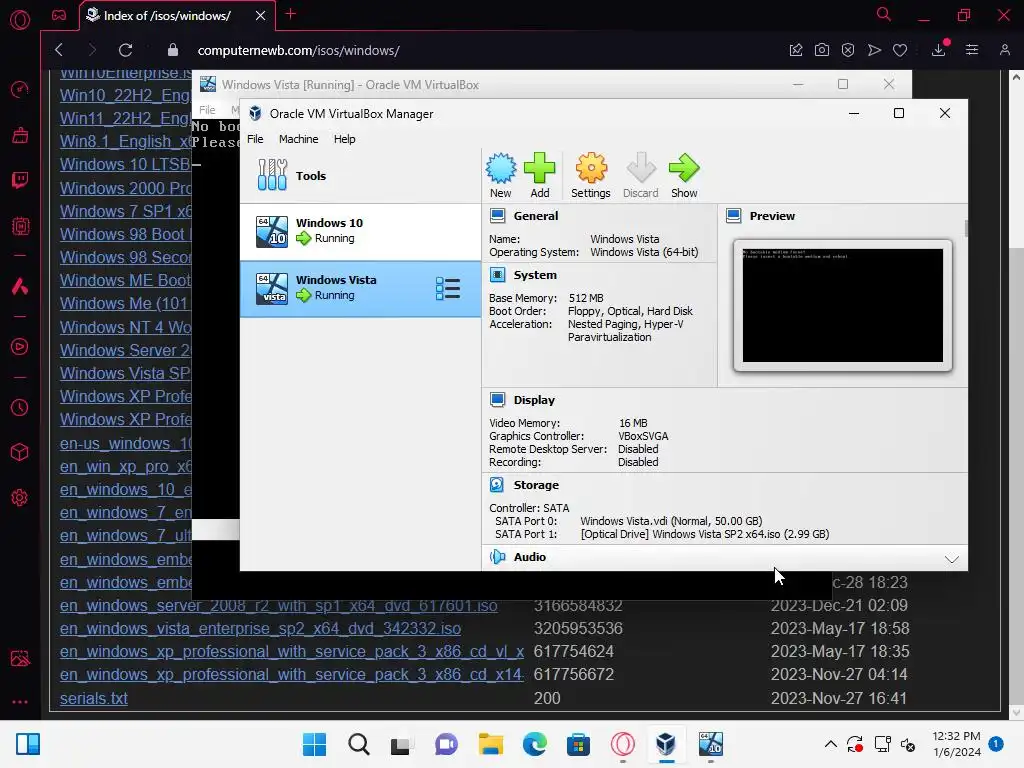Image resolution: width=1024 pixels, height=768 pixels.
Task: Open a new tab in Opera
Action: (x=291, y=14)
